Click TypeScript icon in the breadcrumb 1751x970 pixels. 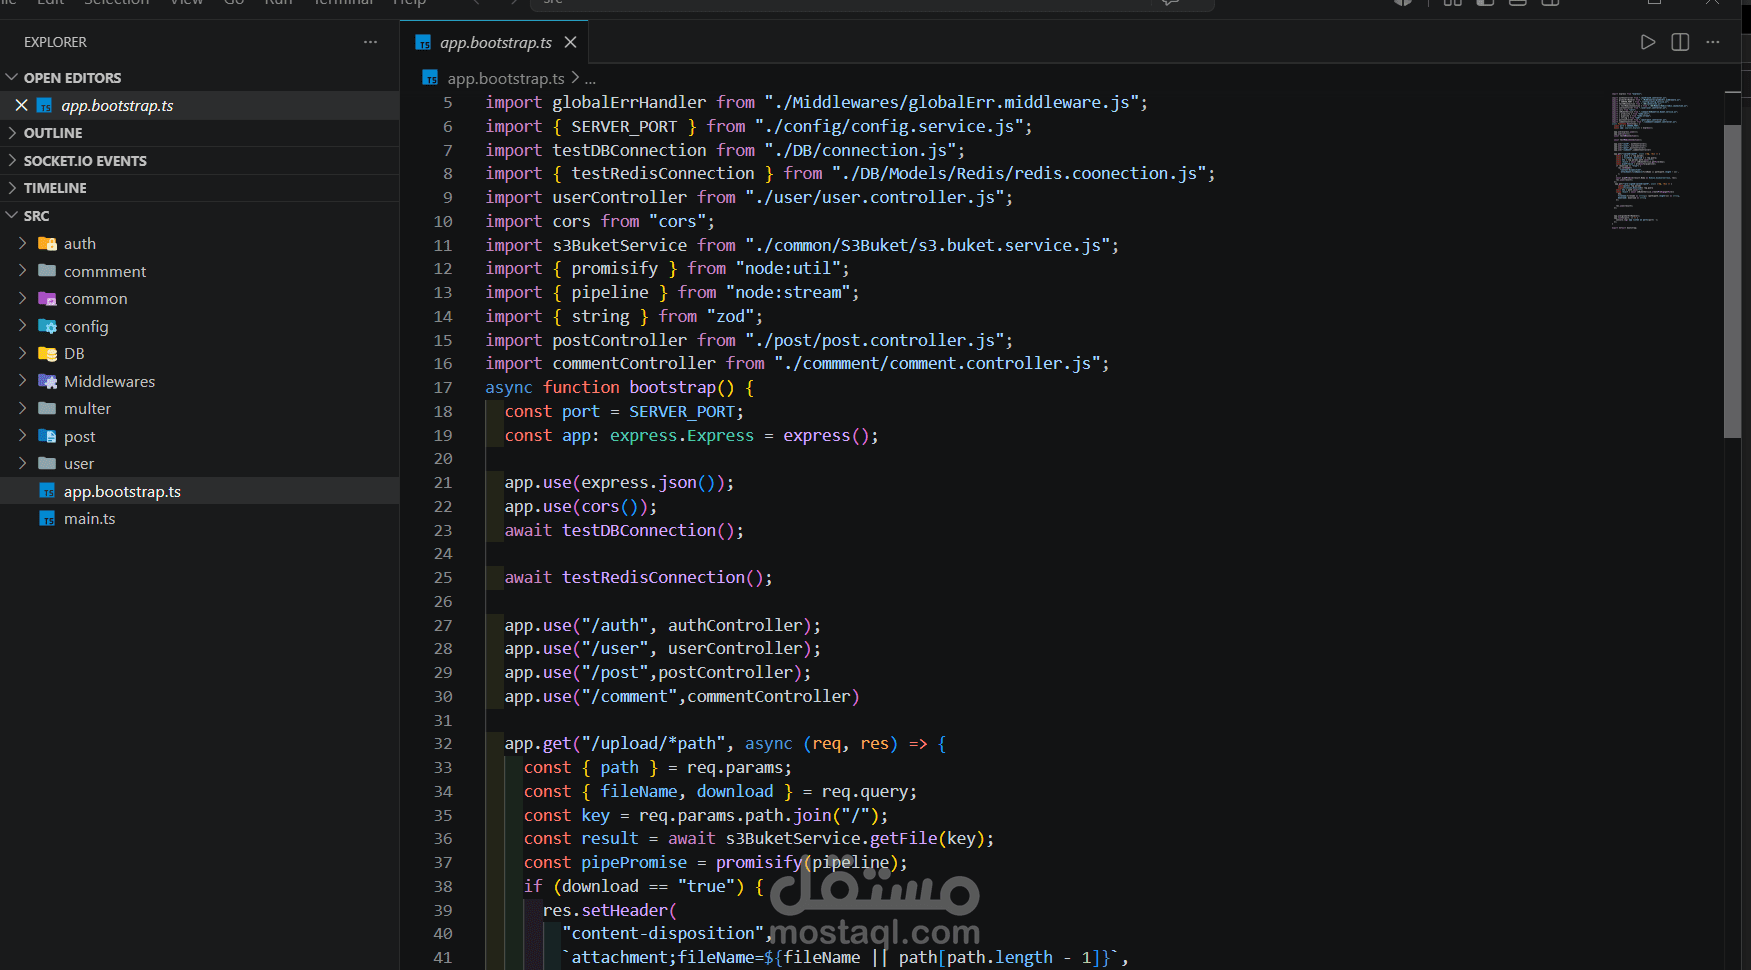point(430,78)
